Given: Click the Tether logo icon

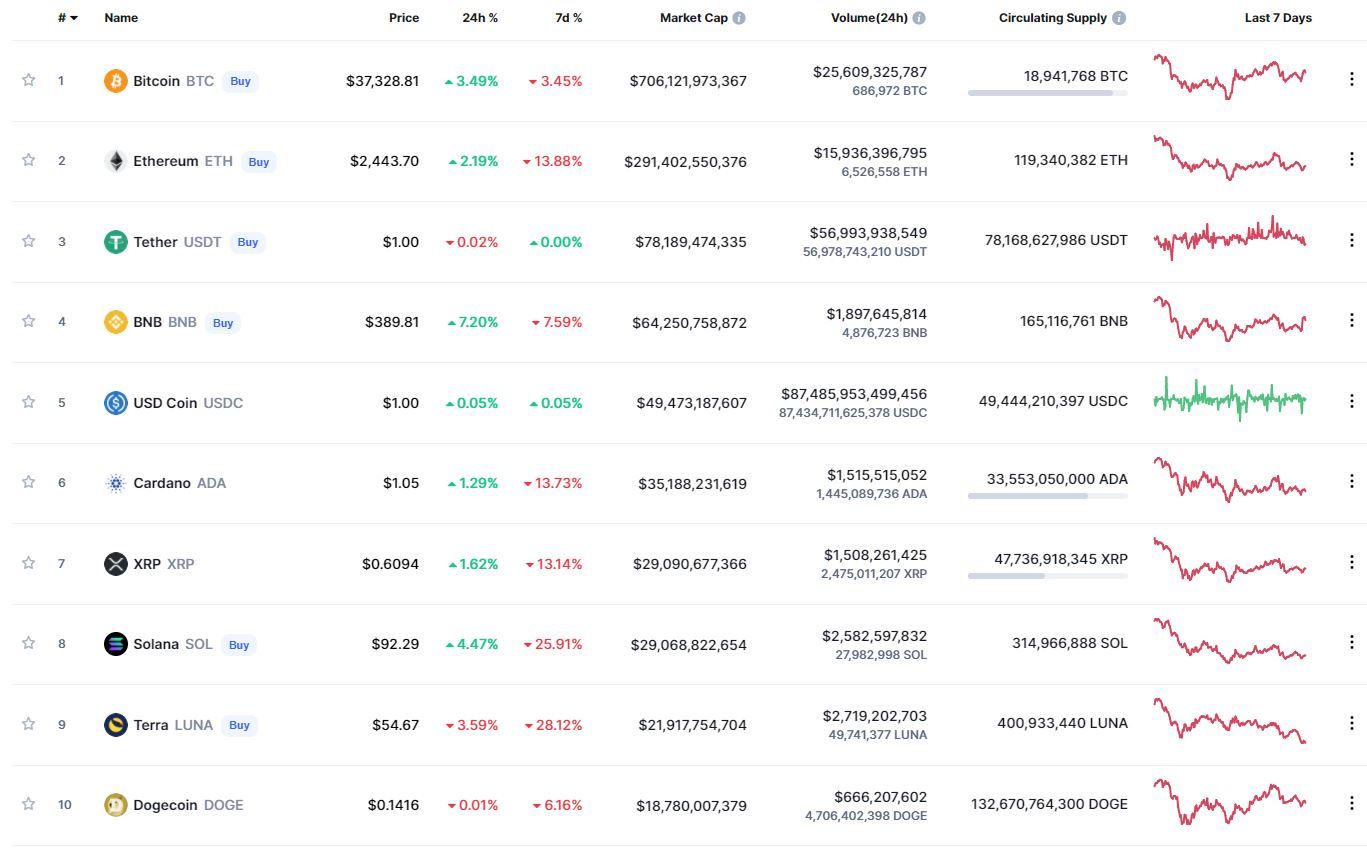Looking at the screenshot, I should pyautogui.click(x=116, y=242).
